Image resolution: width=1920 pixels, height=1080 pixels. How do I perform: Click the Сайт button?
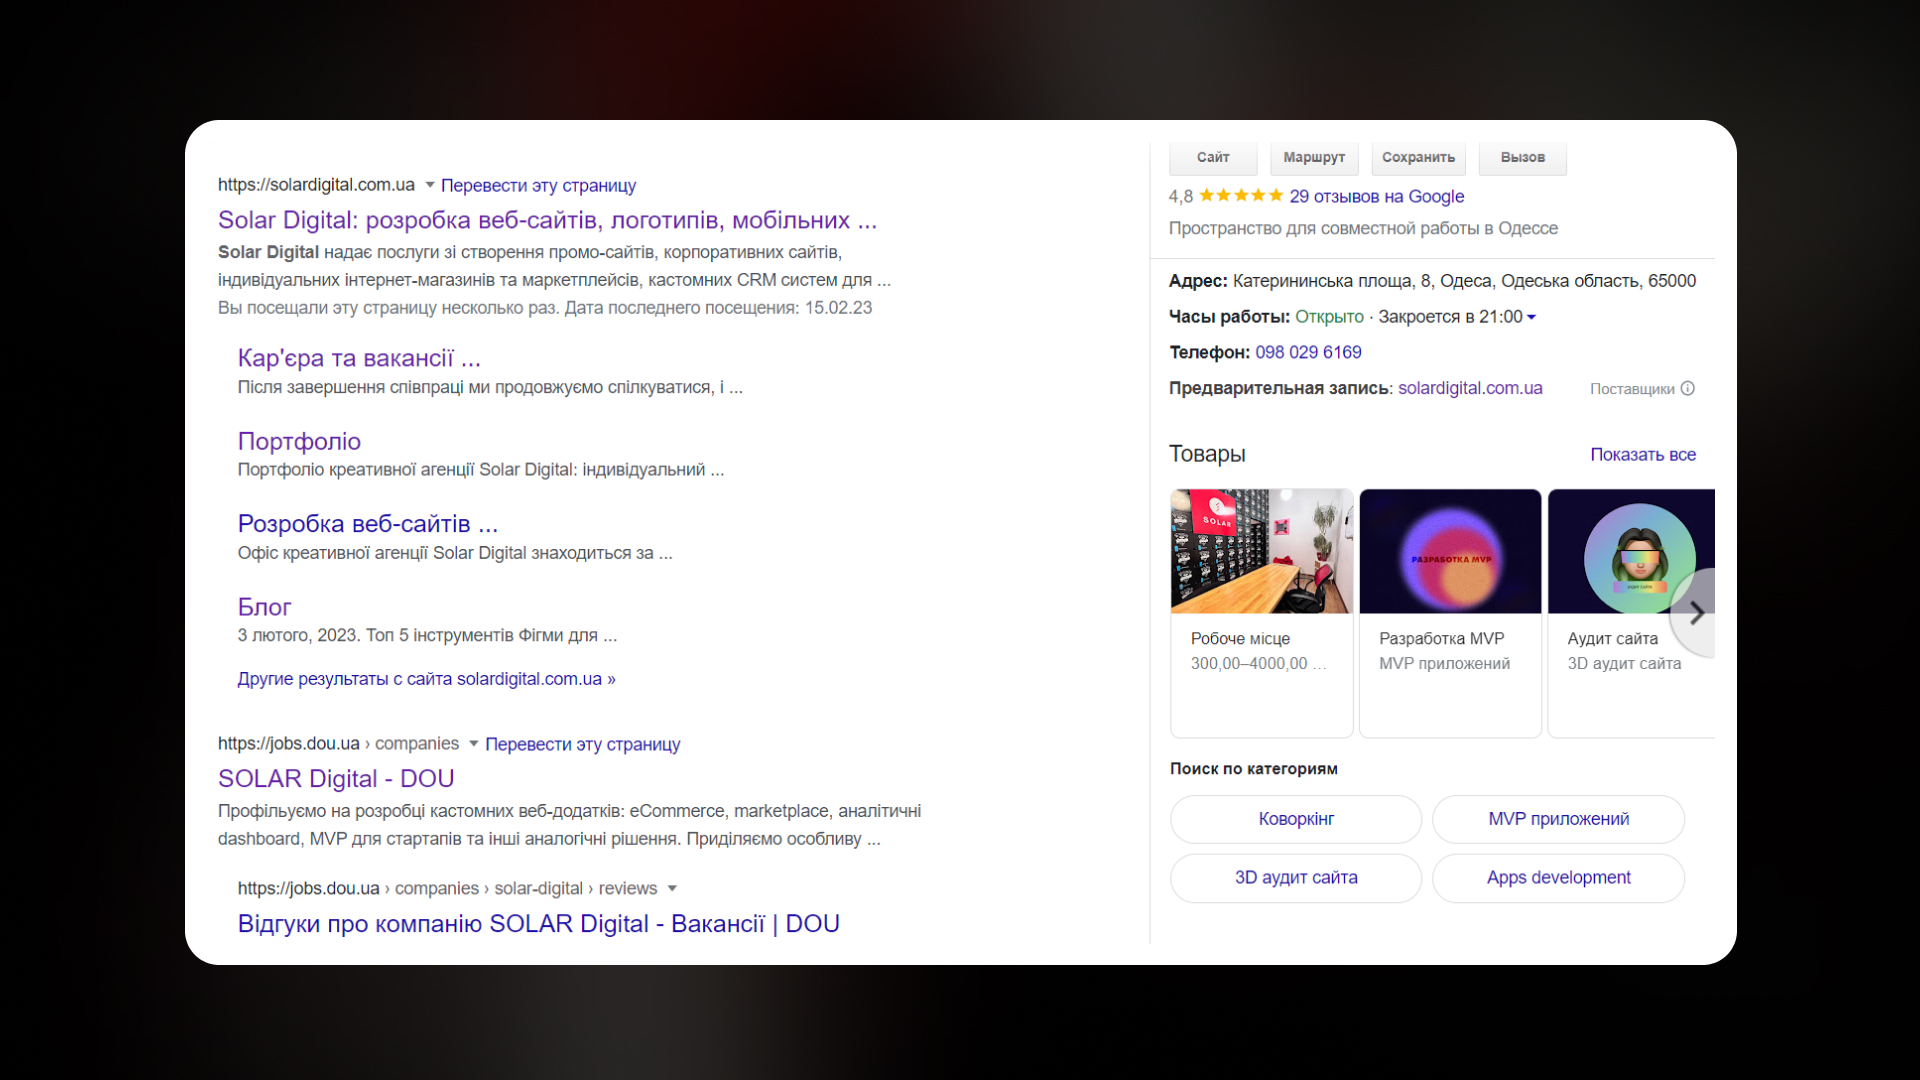click(x=1213, y=157)
